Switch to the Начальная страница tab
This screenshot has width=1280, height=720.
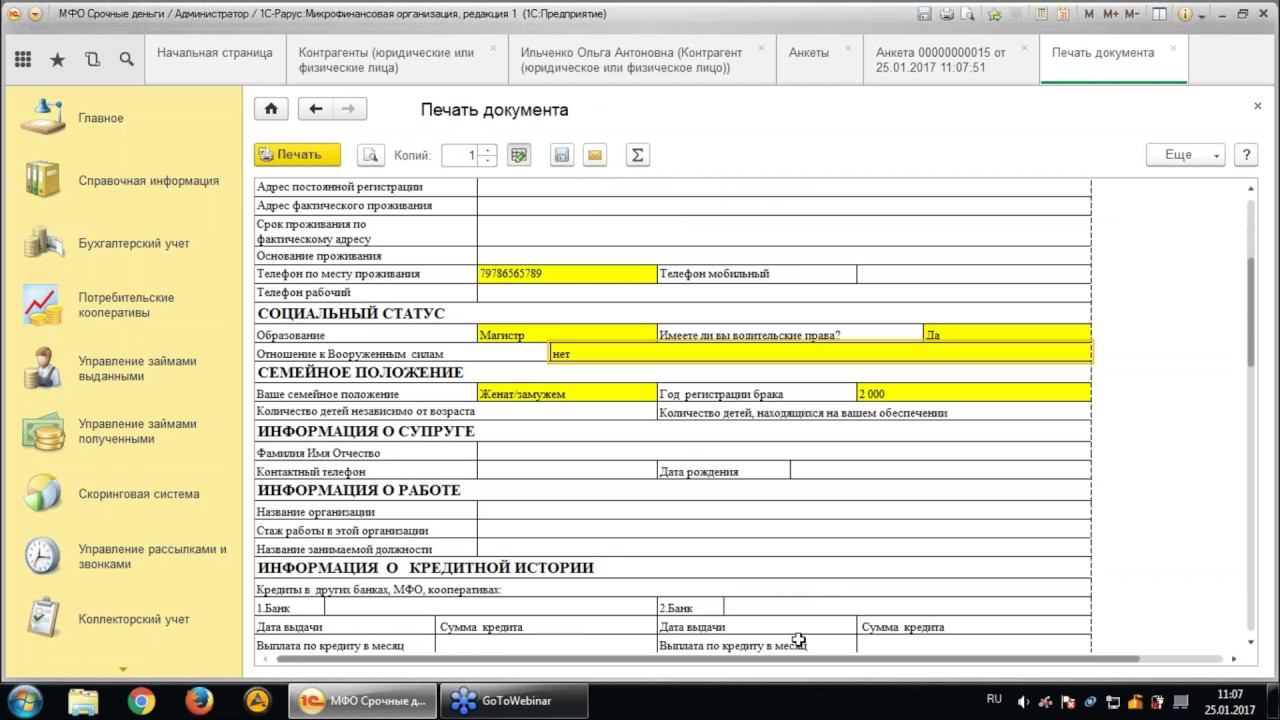pos(214,60)
